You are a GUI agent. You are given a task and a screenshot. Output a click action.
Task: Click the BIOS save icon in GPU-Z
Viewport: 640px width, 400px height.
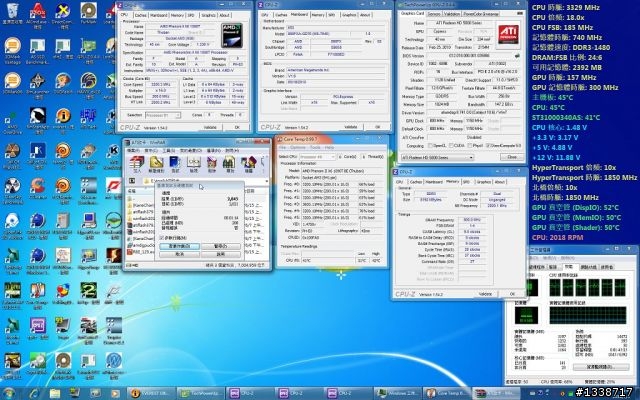518,56
